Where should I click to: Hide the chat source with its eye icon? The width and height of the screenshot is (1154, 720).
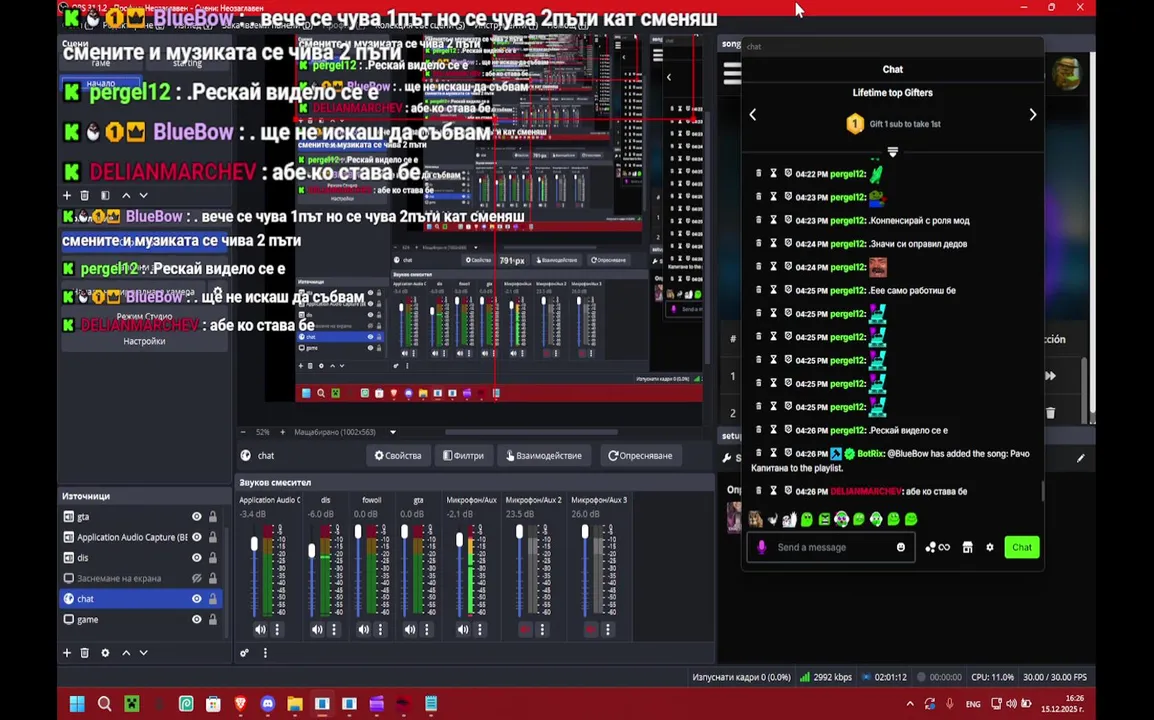pyautogui.click(x=197, y=599)
